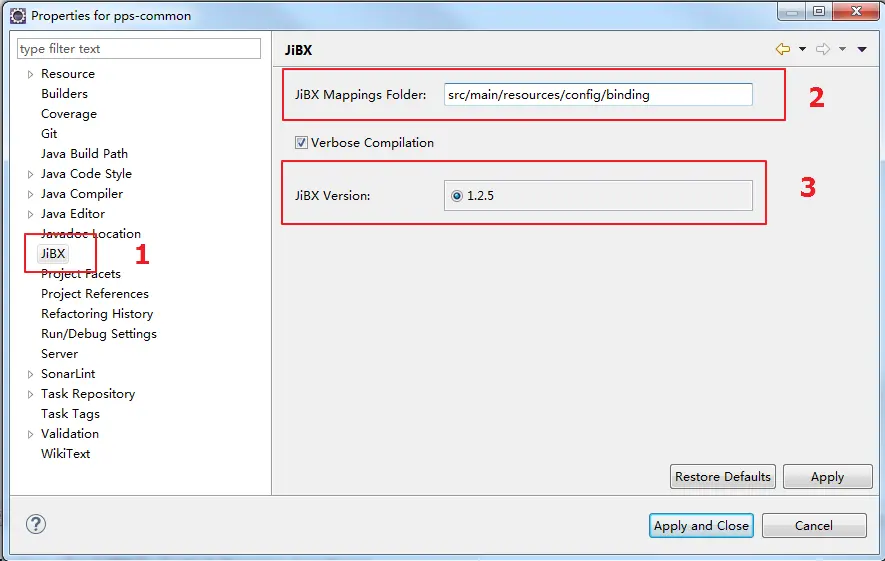Viewport: 885px width, 561px height.
Task: Select the 1.2.5 JiBX version radio button
Action: click(x=457, y=196)
